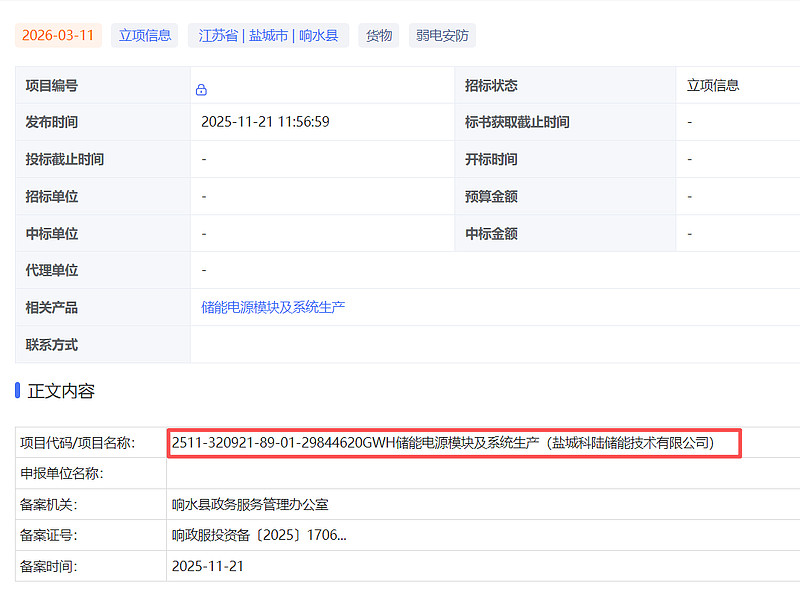
Task: Select the 响水县政务服务管理办公室 value
Action: coord(250,505)
